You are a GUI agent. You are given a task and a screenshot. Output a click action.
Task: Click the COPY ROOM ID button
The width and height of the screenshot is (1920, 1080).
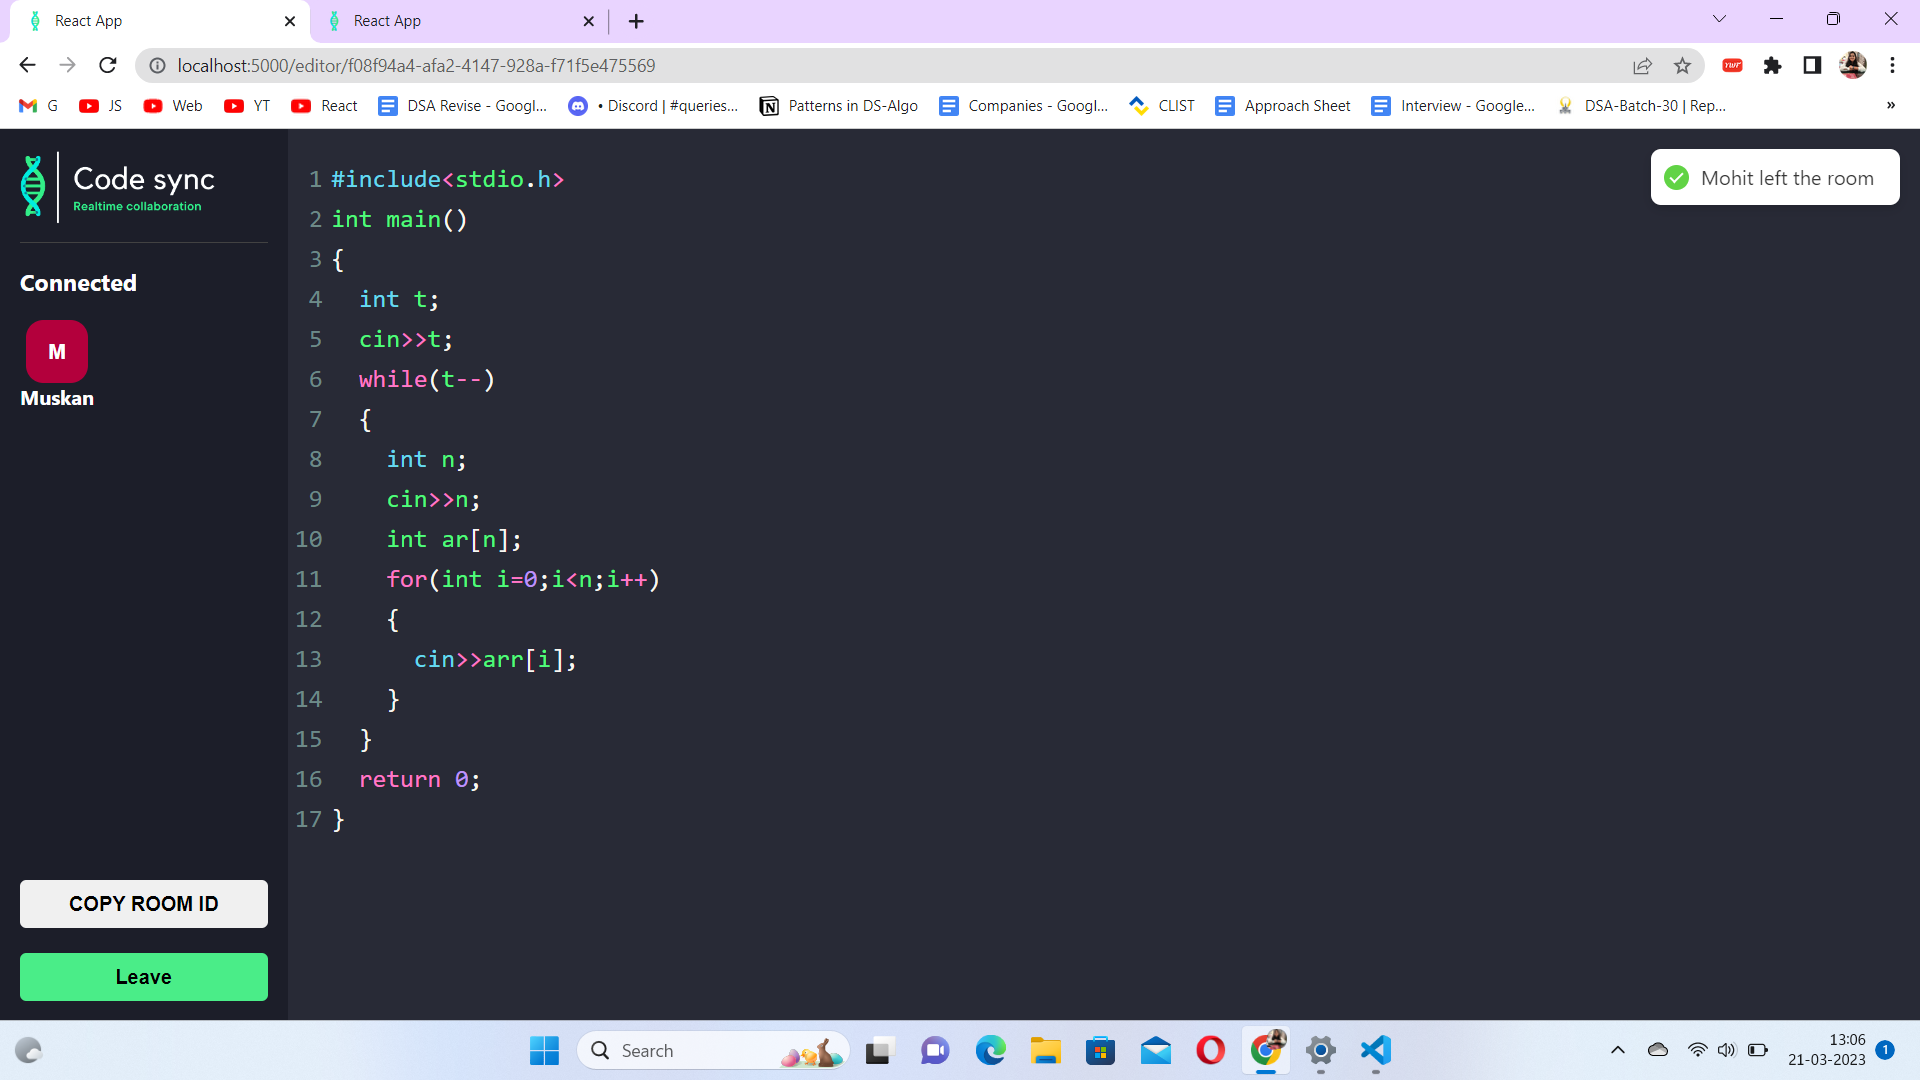(143, 903)
